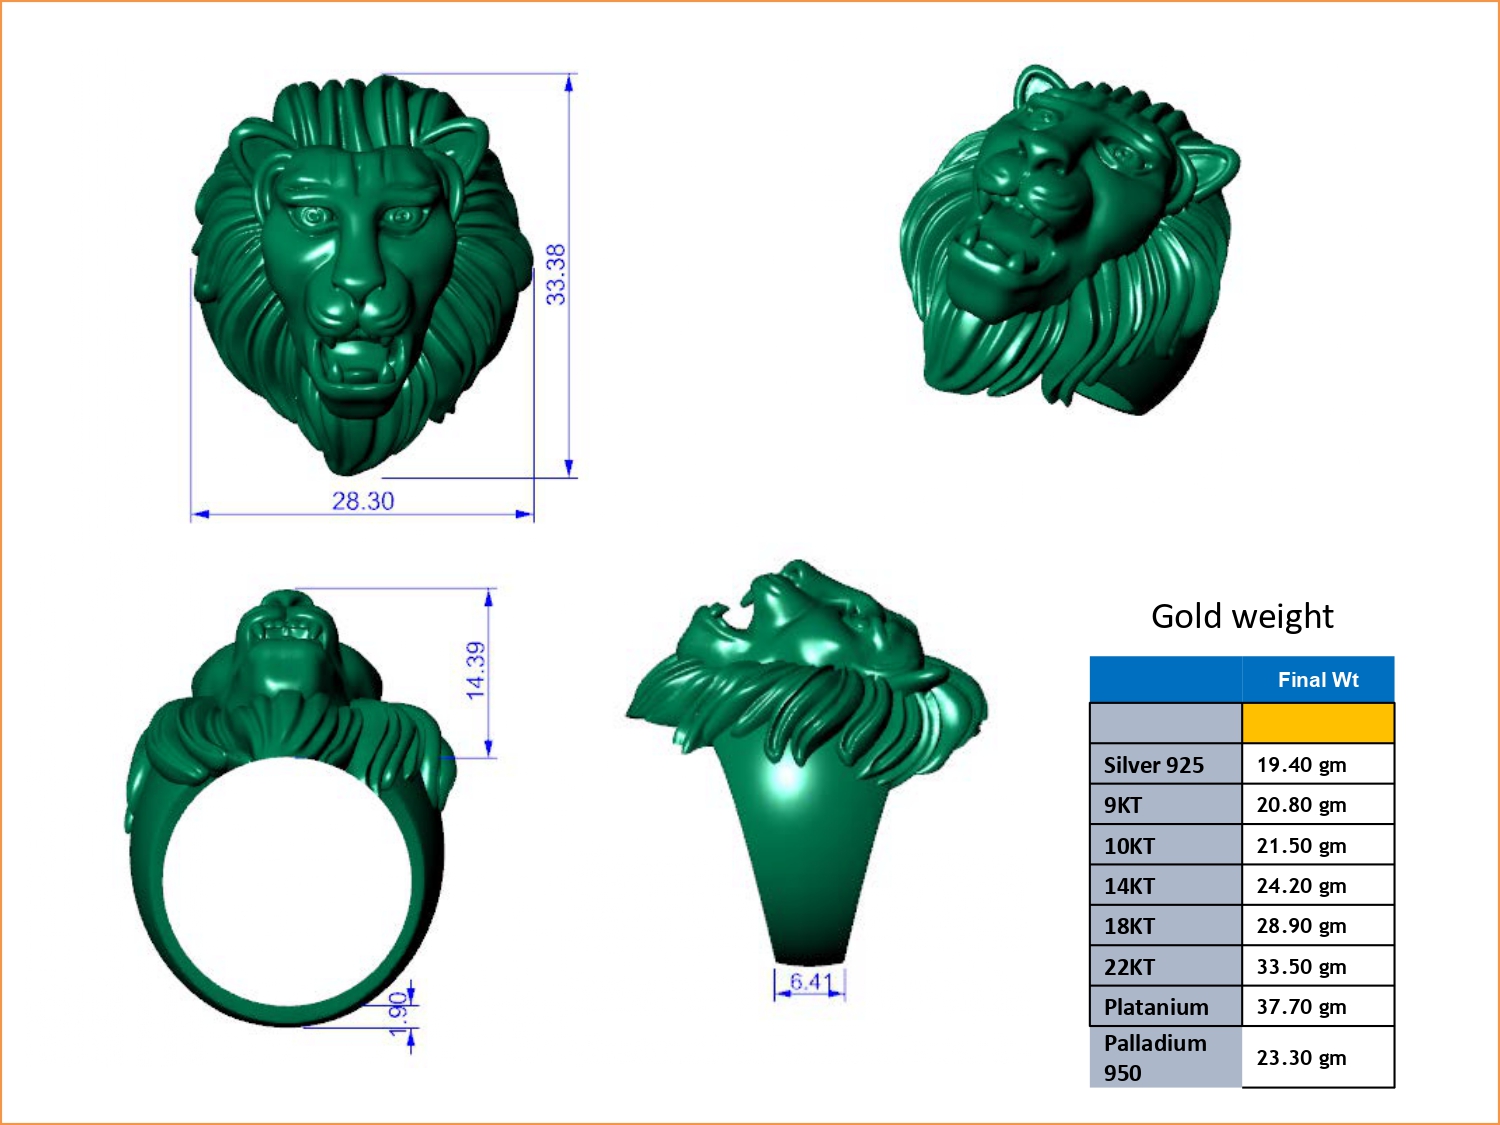
Task: Select the 20.80 gm value
Action: (1301, 805)
